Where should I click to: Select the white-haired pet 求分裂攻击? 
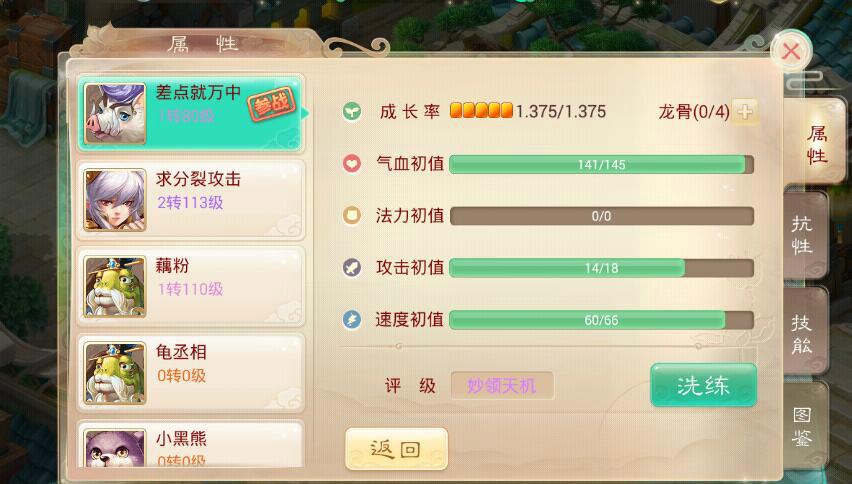pyautogui.click(x=190, y=200)
